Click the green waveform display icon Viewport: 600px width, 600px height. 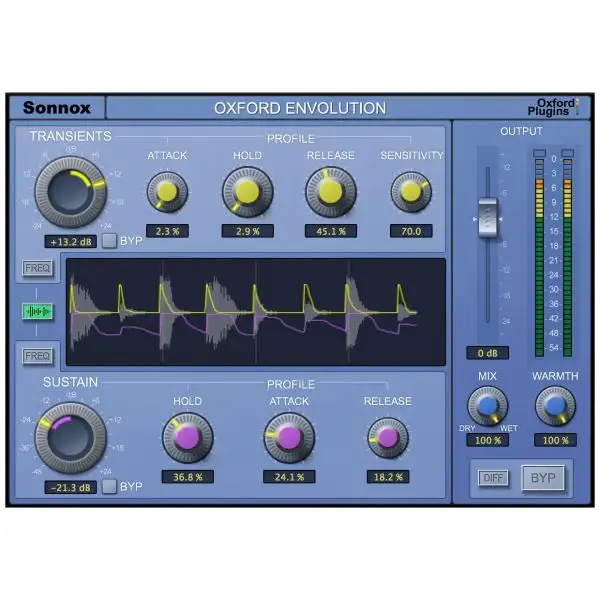[x=38, y=311]
